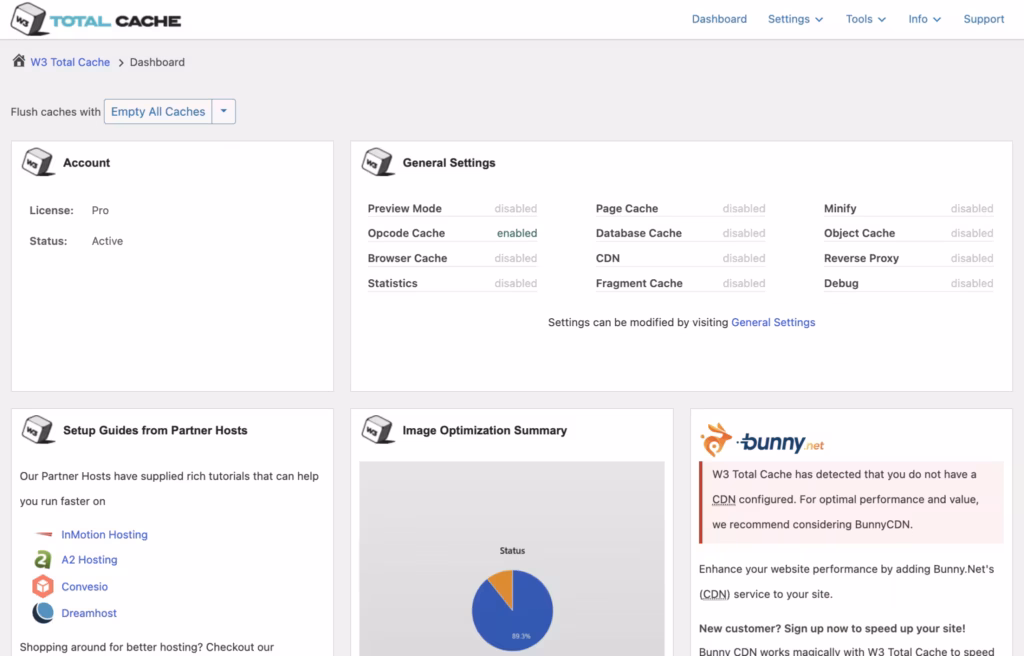Go to the Dashboard menu item

click(719, 19)
